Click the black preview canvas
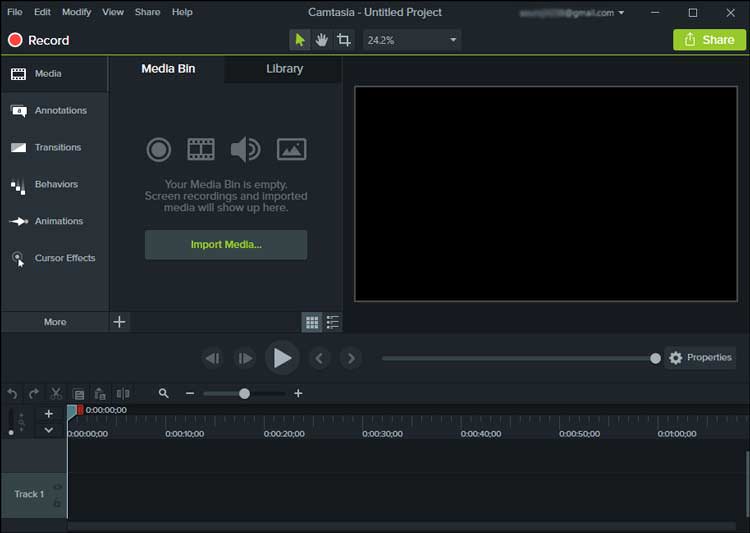Screen dimensions: 750x533 click(546, 194)
